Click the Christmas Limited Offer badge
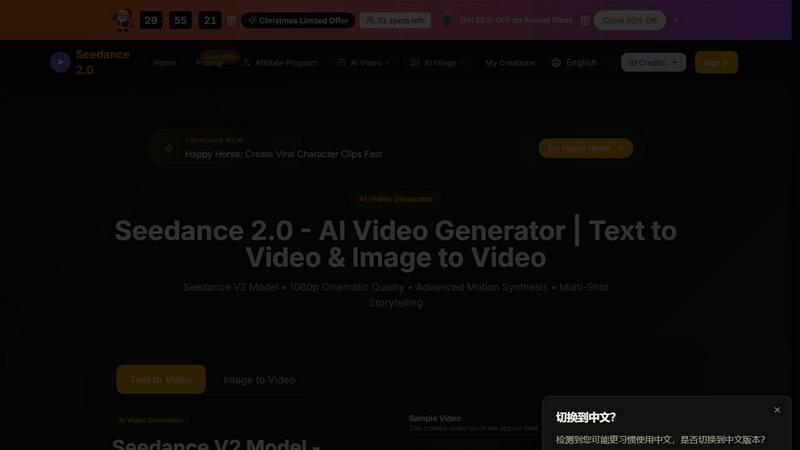Screen dimensions: 800x450 pos(298,20)
